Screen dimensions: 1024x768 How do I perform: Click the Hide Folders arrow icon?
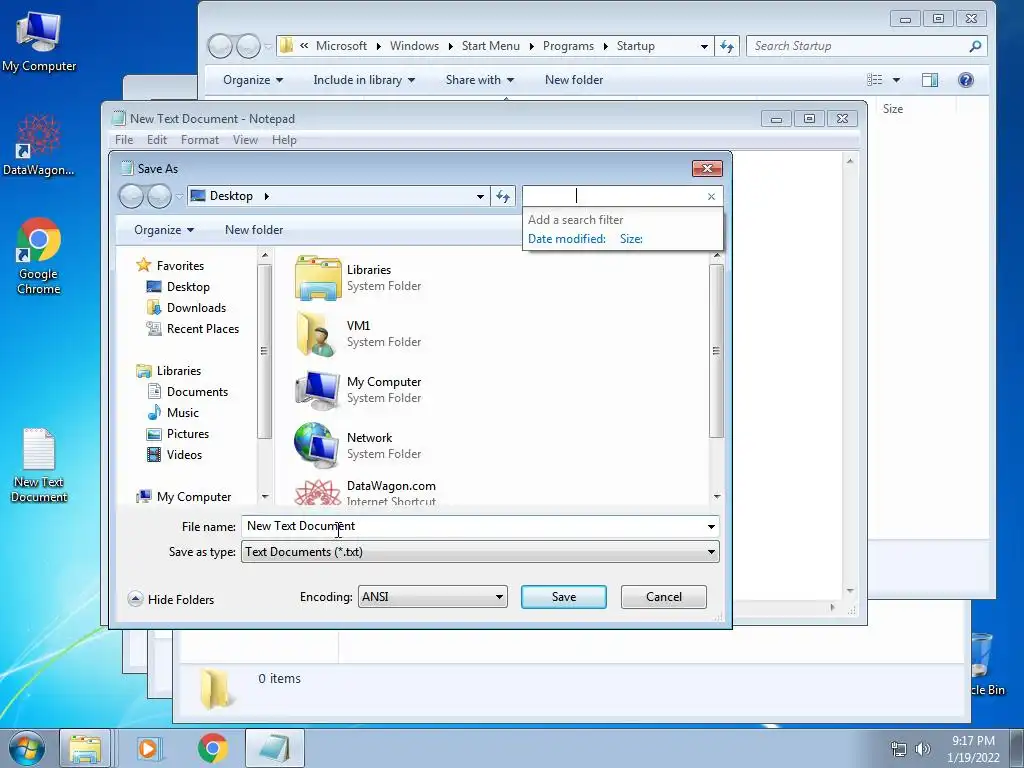tap(135, 599)
